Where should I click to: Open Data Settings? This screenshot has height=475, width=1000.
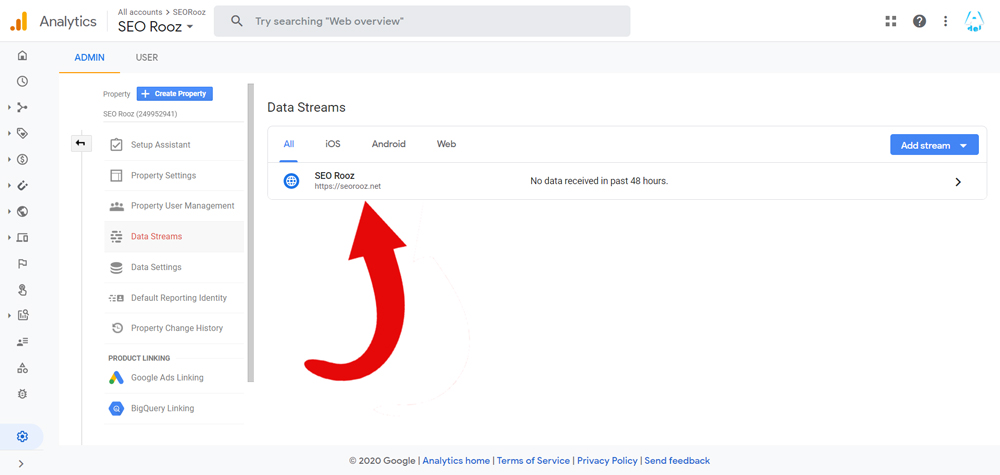coord(174,267)
